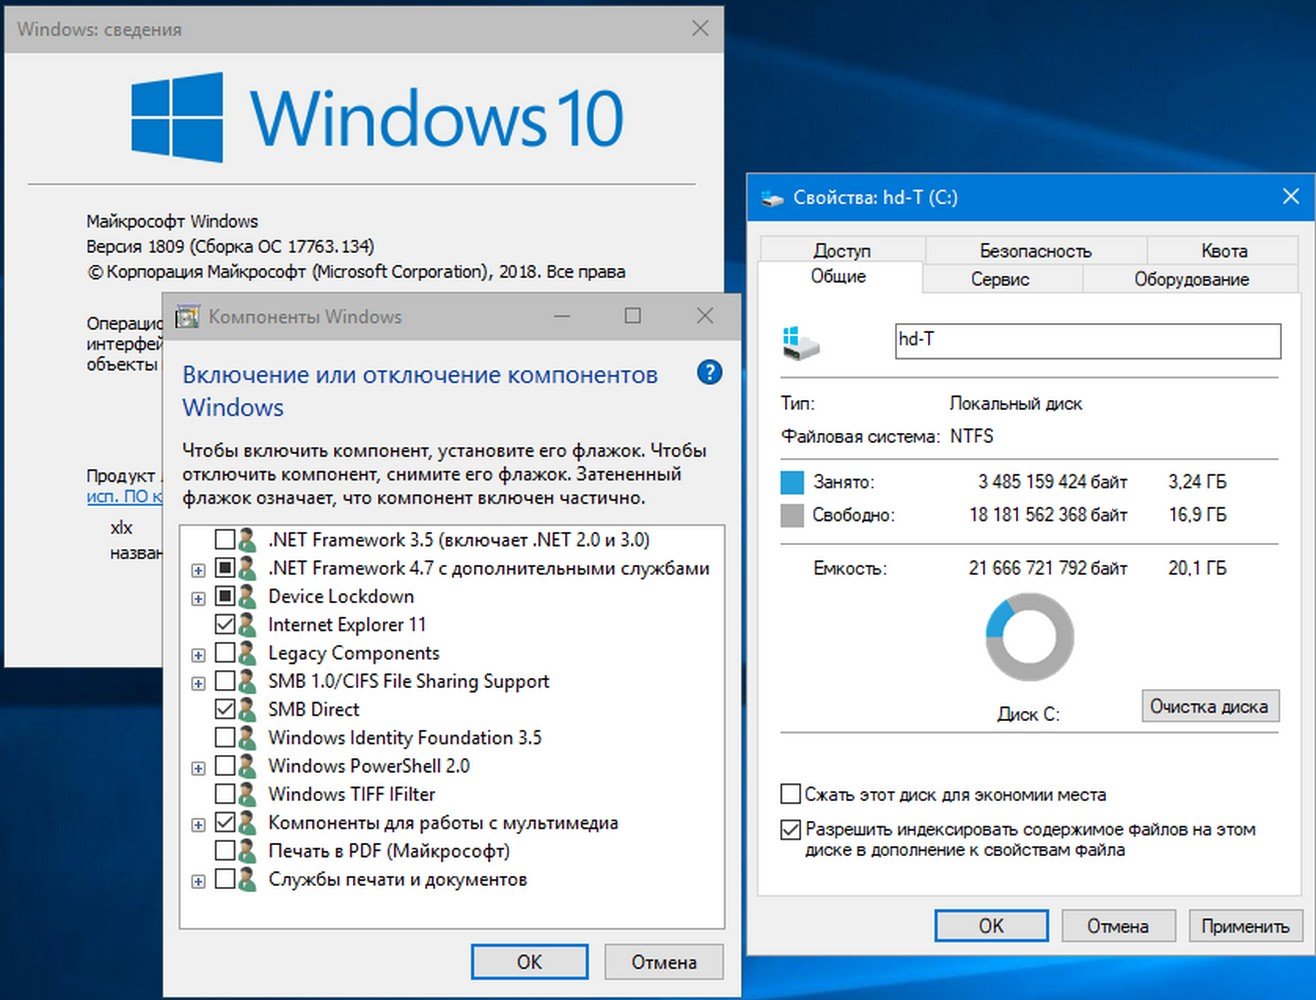Click component icon beside Windows Identity Foundation 3.5
1316x1000 pixels.
click(247, 738)
